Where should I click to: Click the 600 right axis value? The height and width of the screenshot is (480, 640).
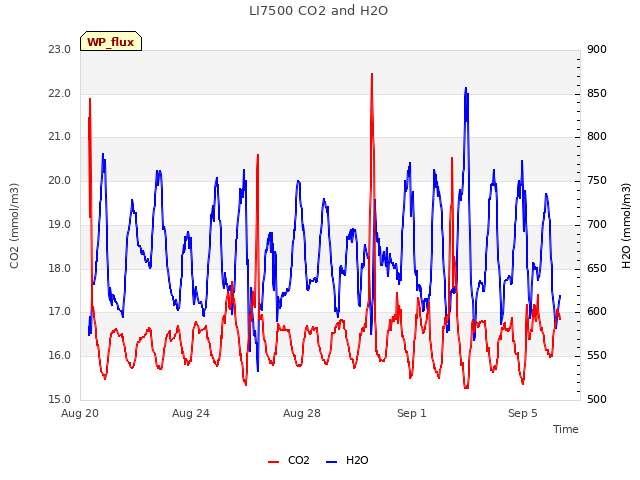(x=597, y=312)
